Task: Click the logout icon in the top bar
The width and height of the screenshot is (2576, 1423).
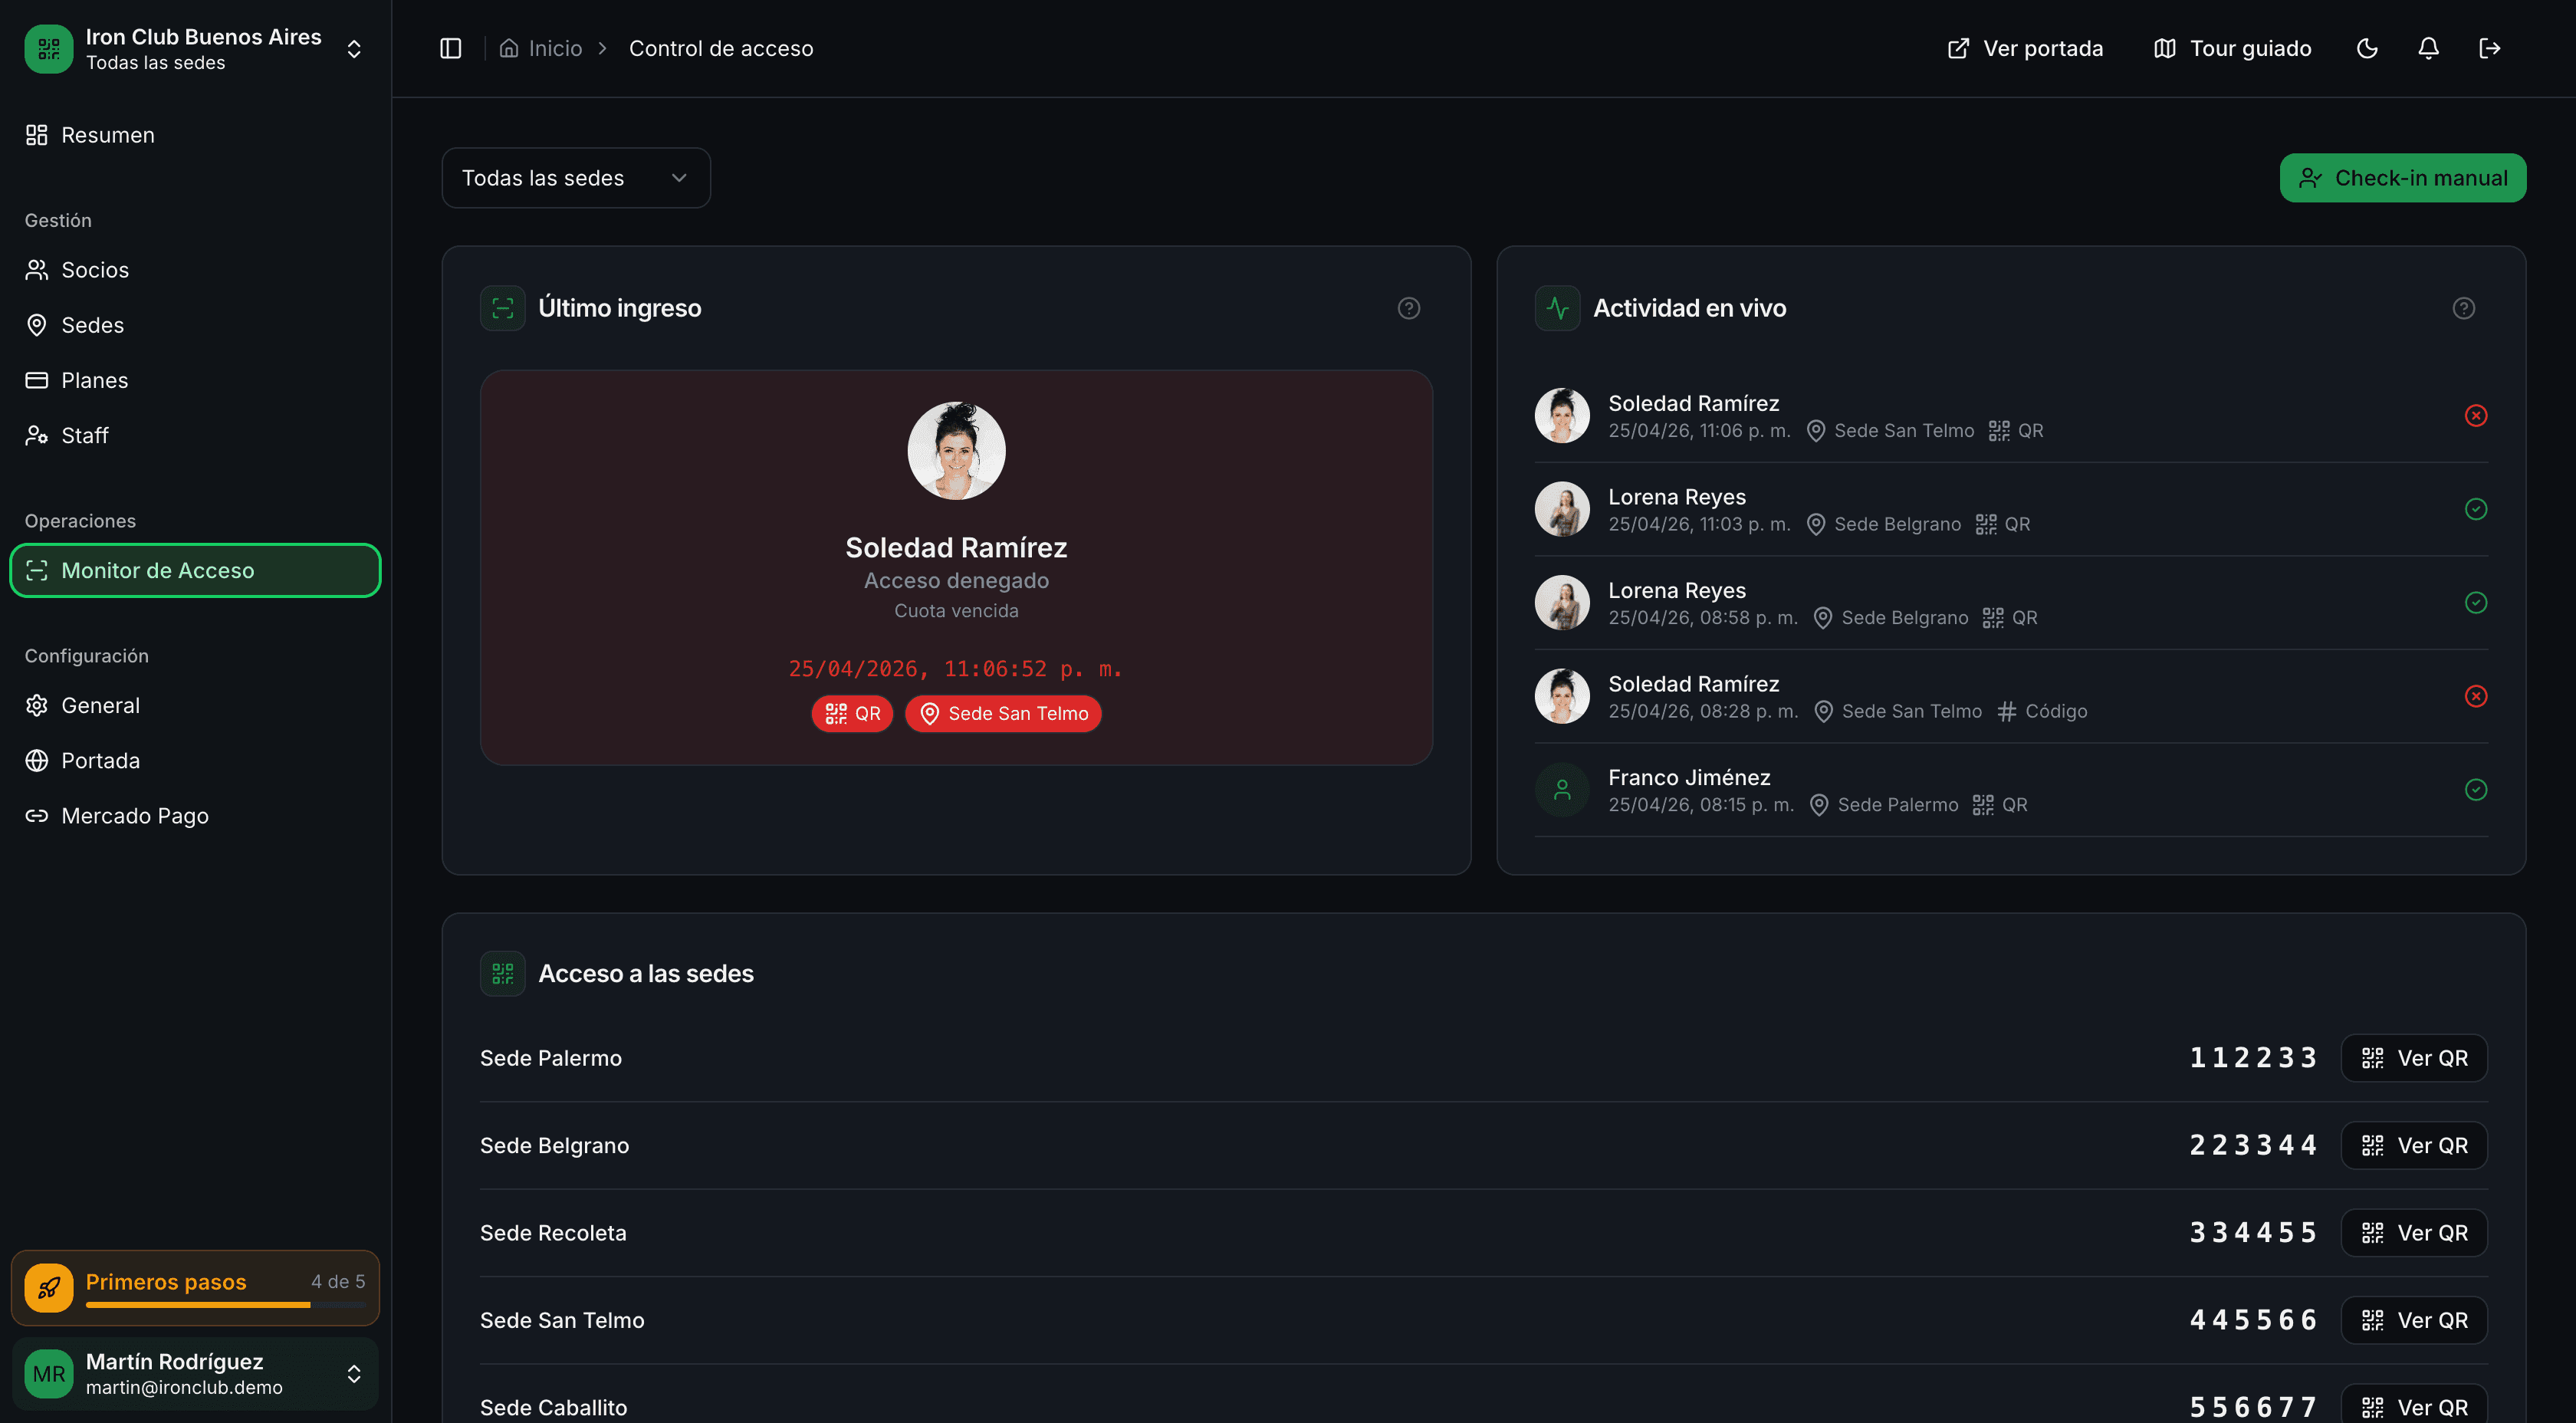Action: [x=2489, y=48]
